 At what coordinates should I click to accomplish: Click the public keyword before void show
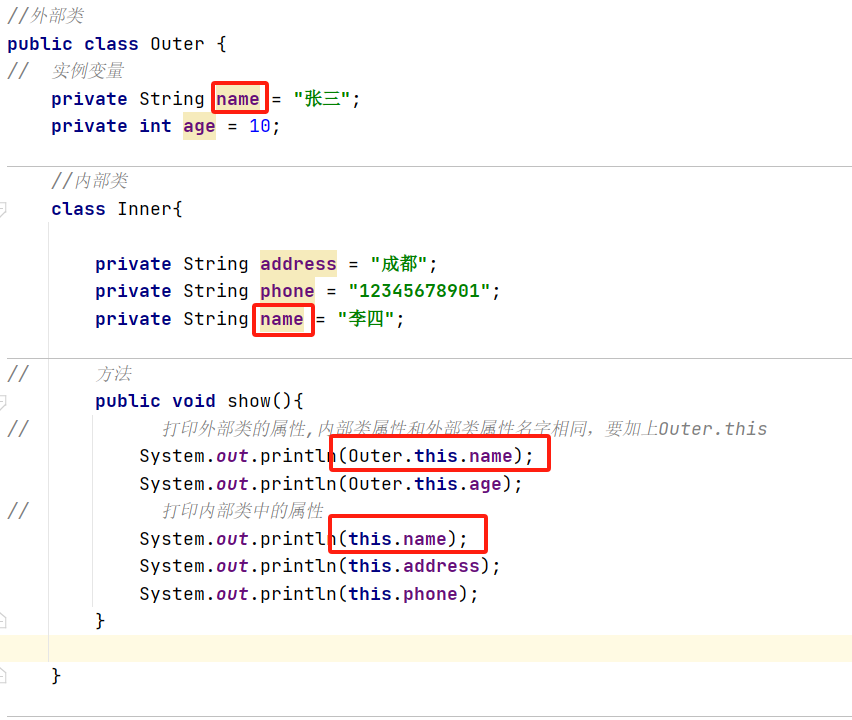(128, 401)
